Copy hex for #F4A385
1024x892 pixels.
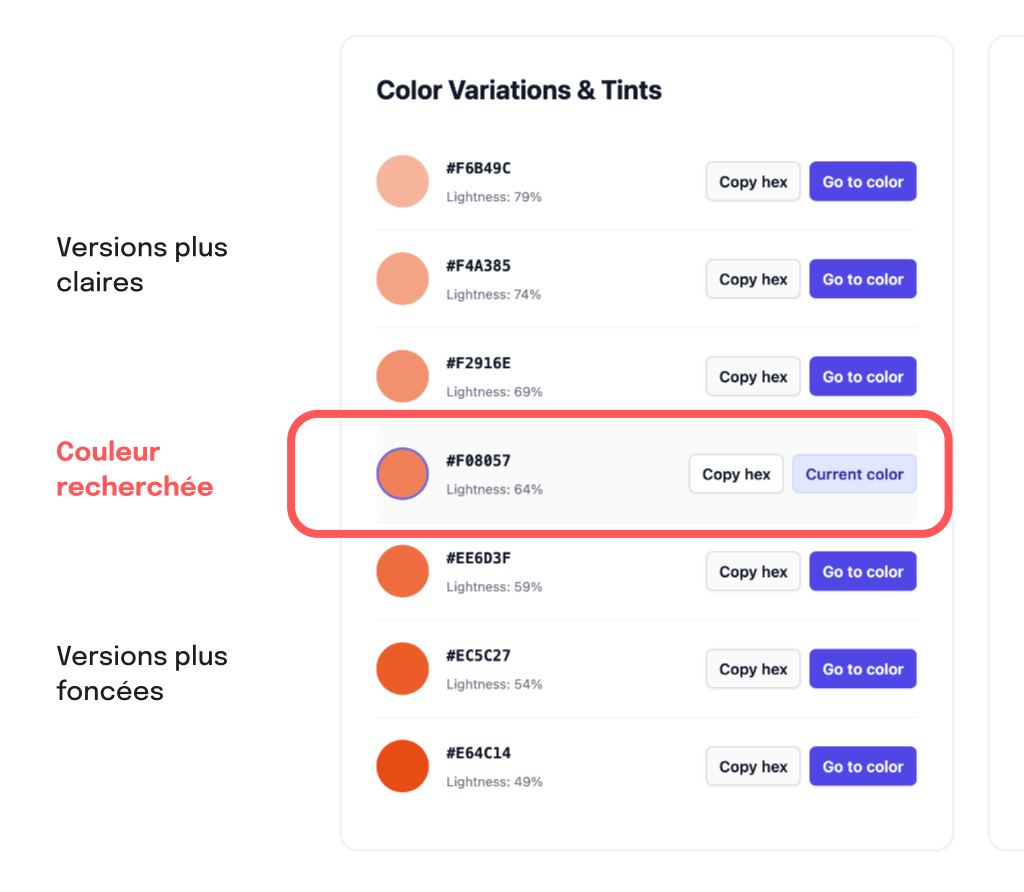point(752,279)
